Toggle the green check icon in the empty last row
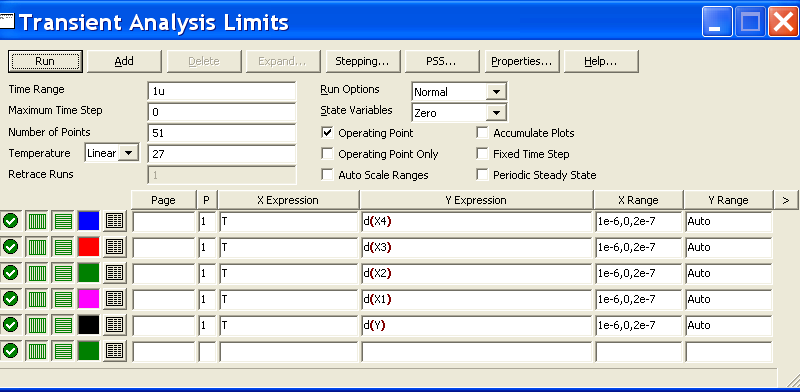 click(x=10, y=351)
